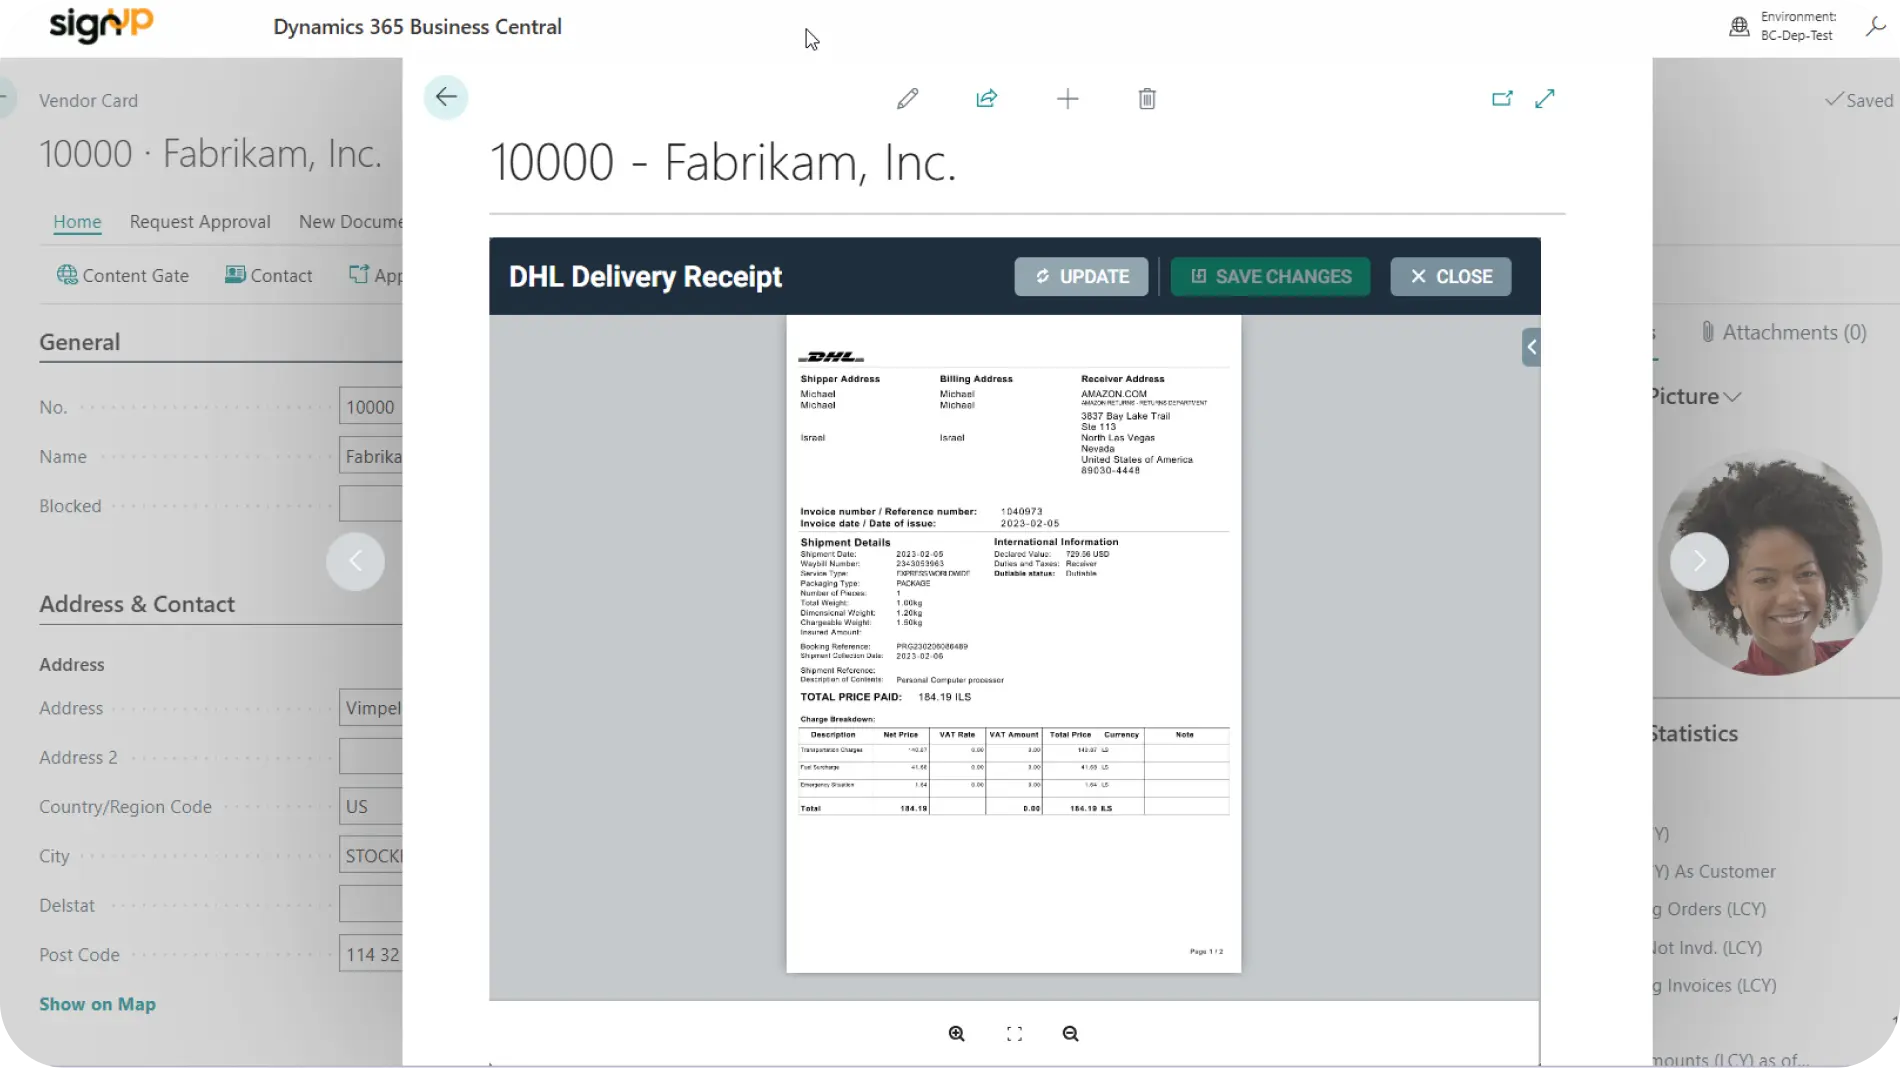
Task: Click the UPDATE button
Action: coord(1081,276)
